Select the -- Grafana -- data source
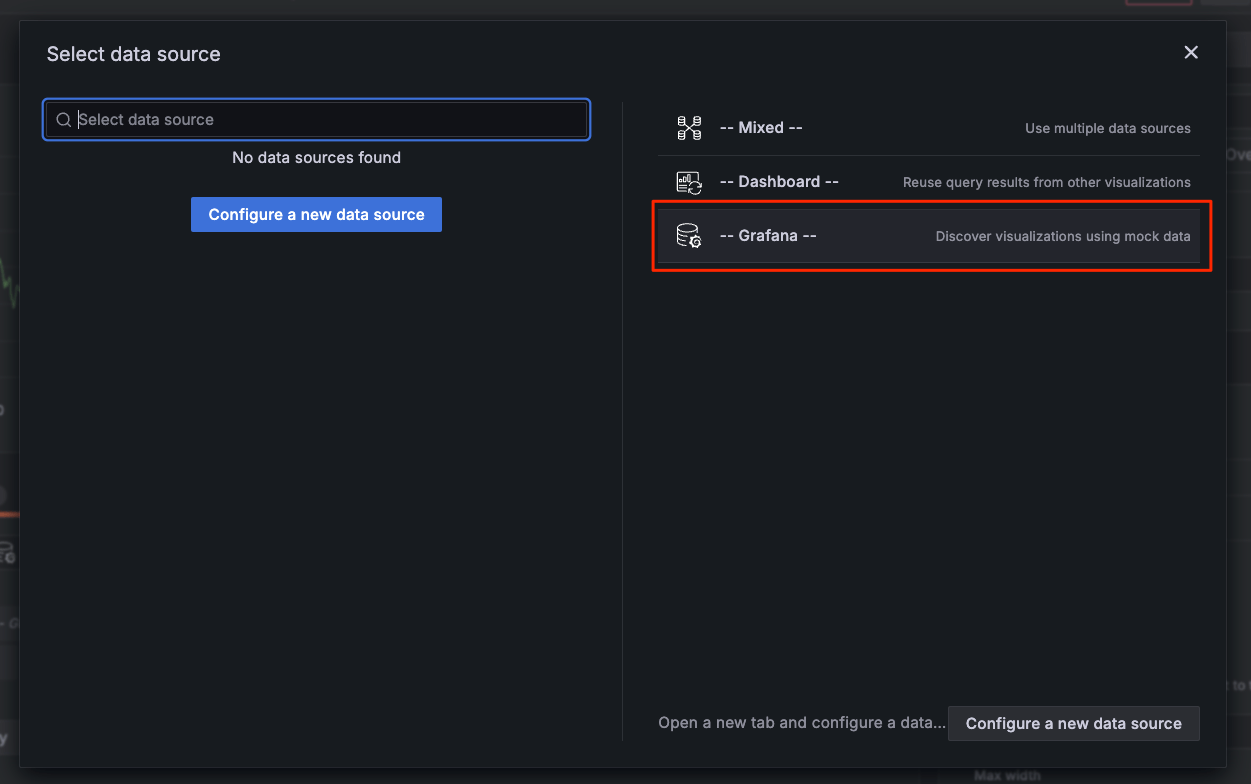The height and width of the screenshot is (784, 1251). [x=929, y=236]
